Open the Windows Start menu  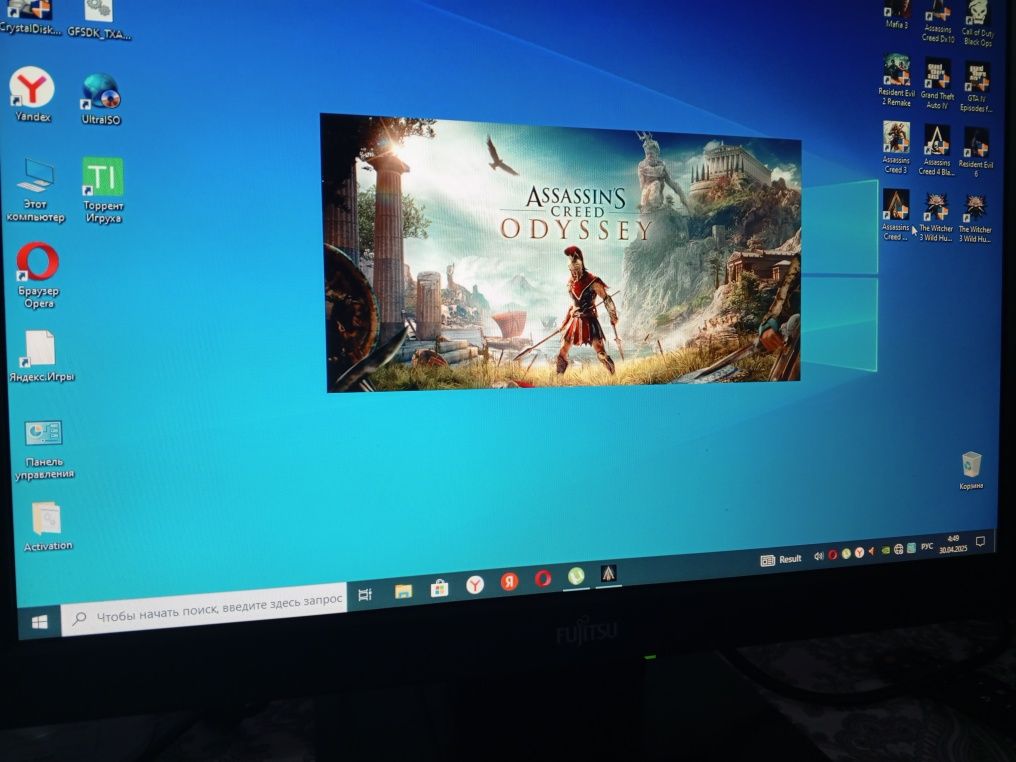(x=40, y=623)
